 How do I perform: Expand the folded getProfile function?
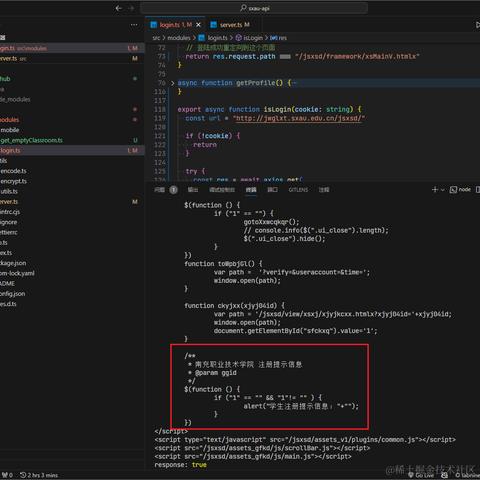point(172,83)
